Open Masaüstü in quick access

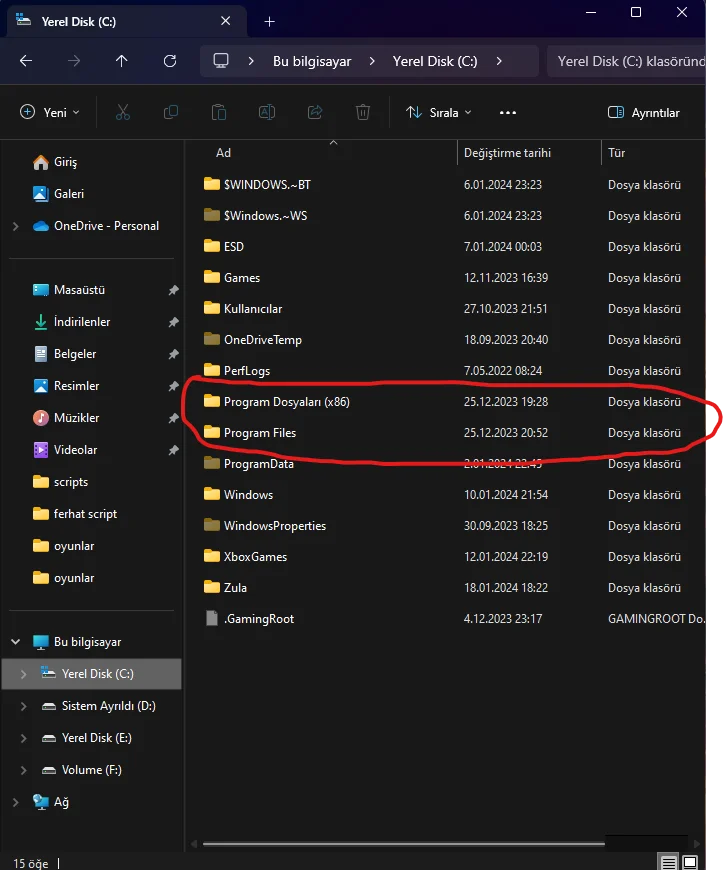pyautogui.click(x=69, y=290)
